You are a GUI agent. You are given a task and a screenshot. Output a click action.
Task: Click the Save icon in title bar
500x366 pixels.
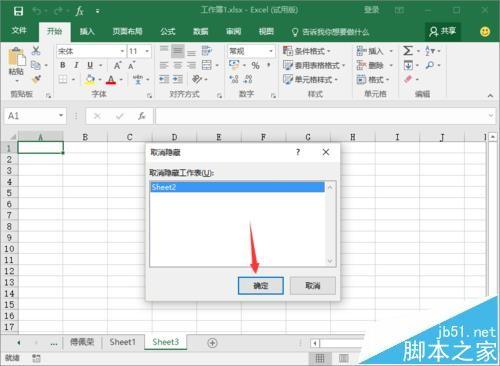18,11
